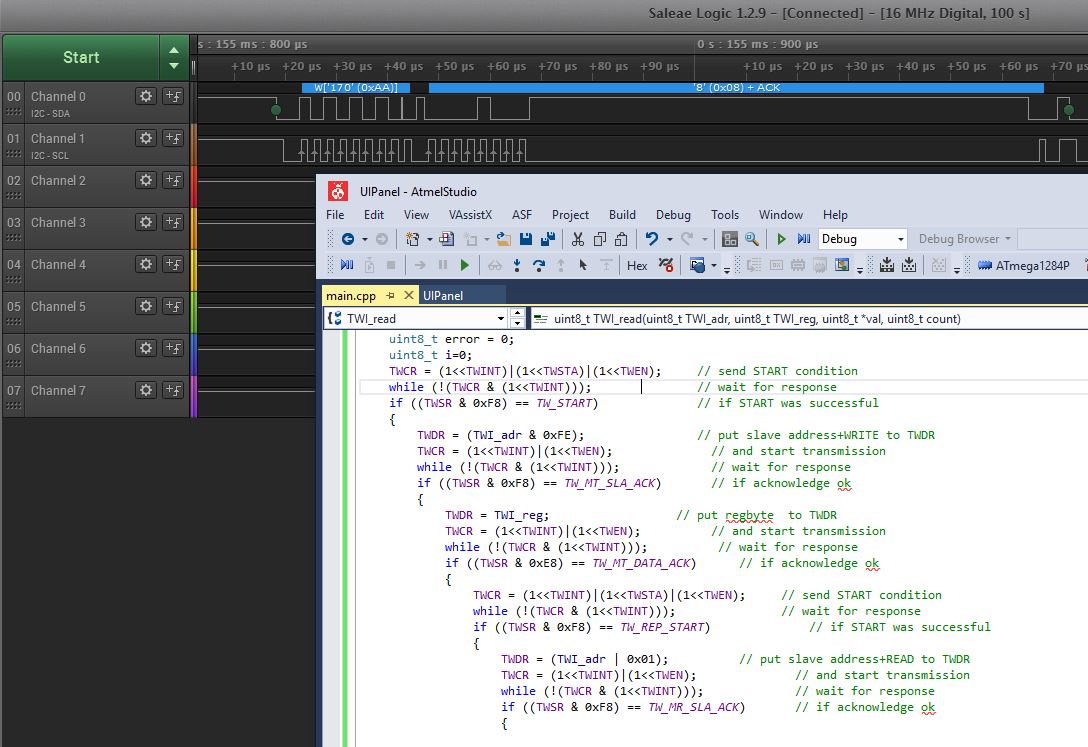Click the Run To Cursor pointer icon
This screenshot has height=747, width=1088.
pos(583,265)
